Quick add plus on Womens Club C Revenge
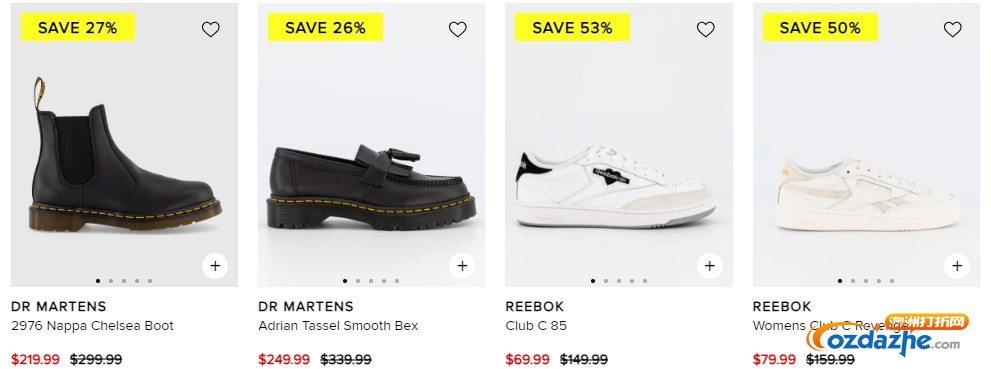Screen dimensions: 991x369 [957, 266]
